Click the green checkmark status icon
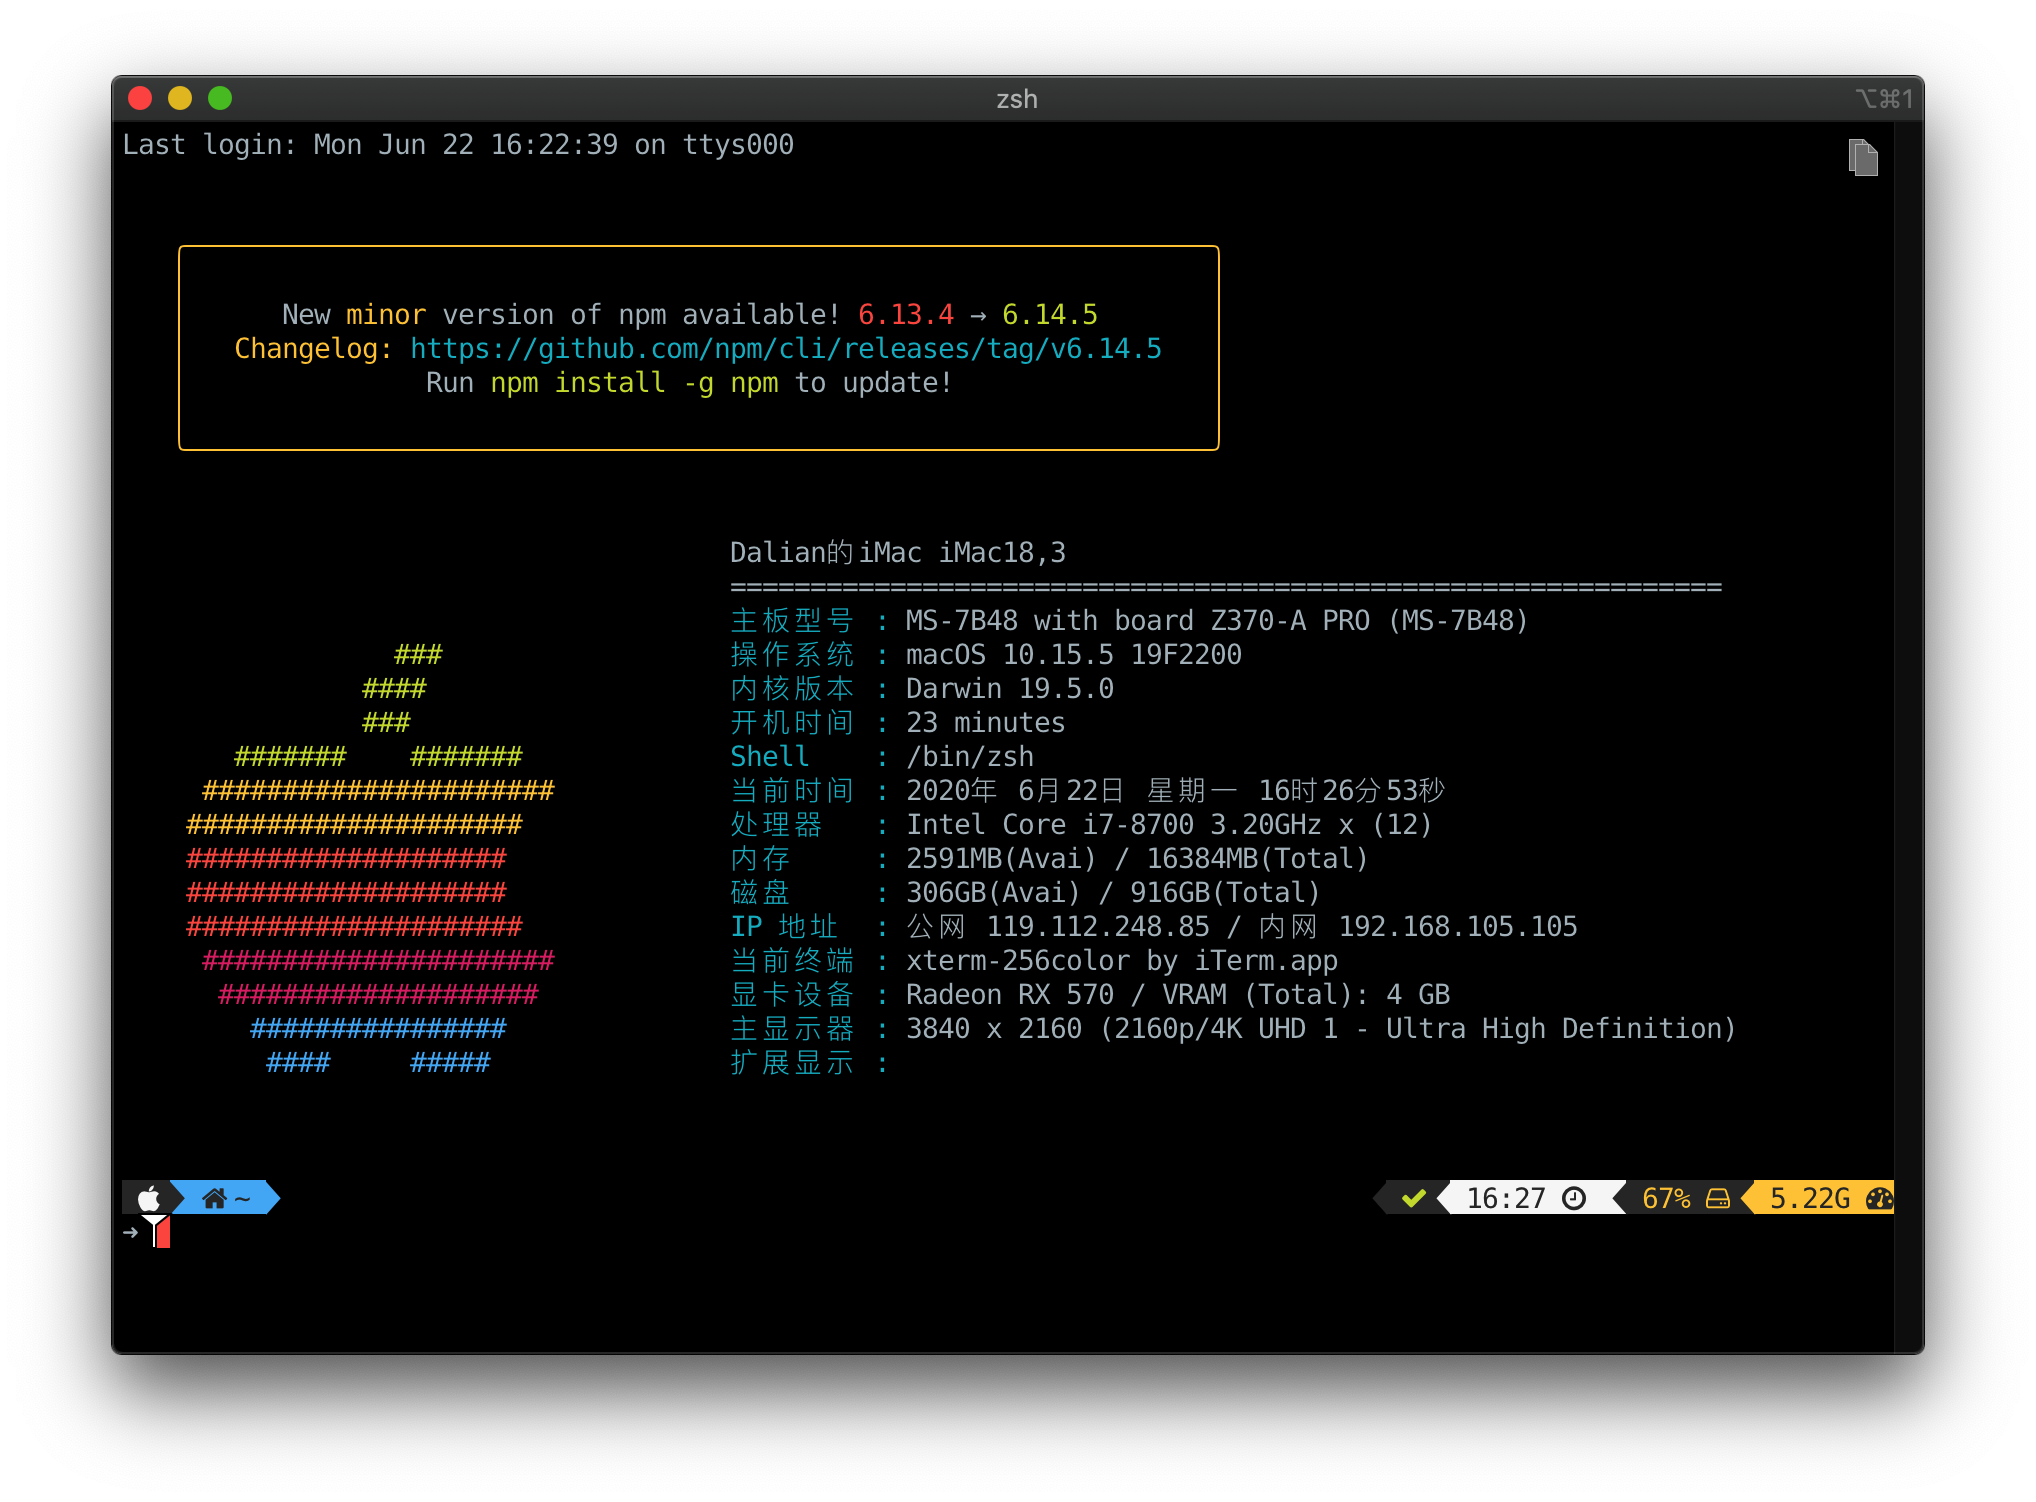This screenshot has height=1502, width=2036. pyautogui.click(x=1413, y=1198)
